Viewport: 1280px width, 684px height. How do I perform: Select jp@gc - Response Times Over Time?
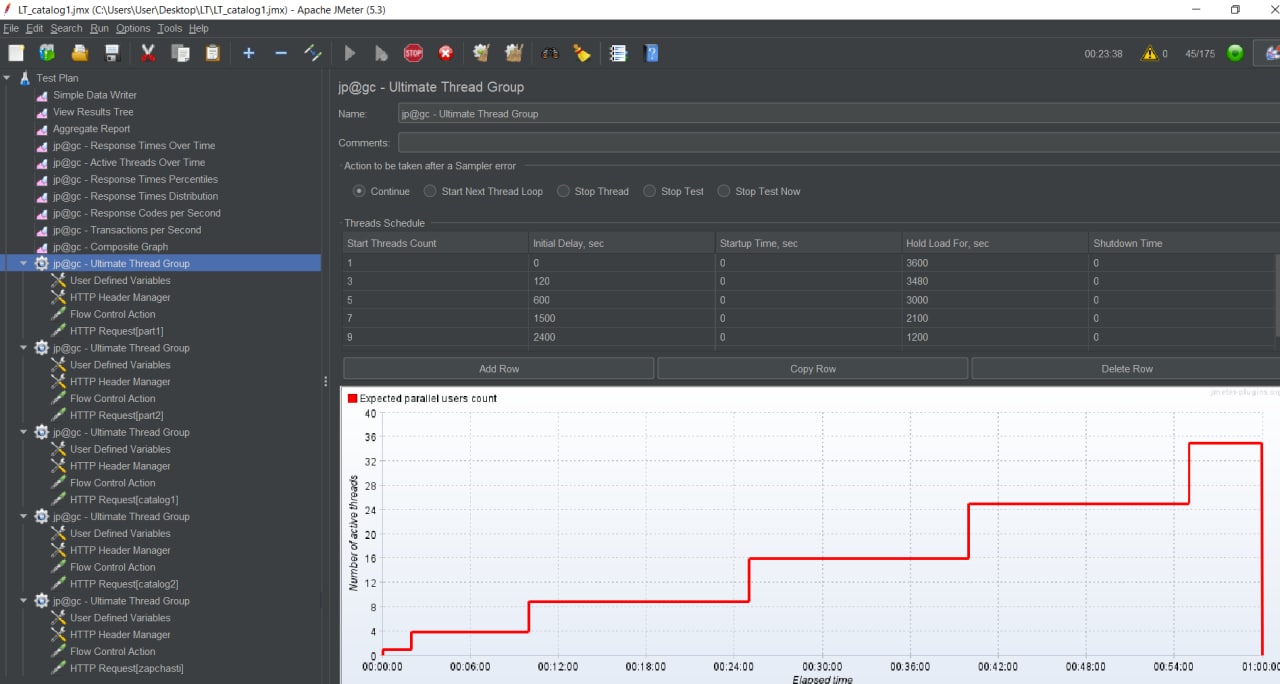134,146
